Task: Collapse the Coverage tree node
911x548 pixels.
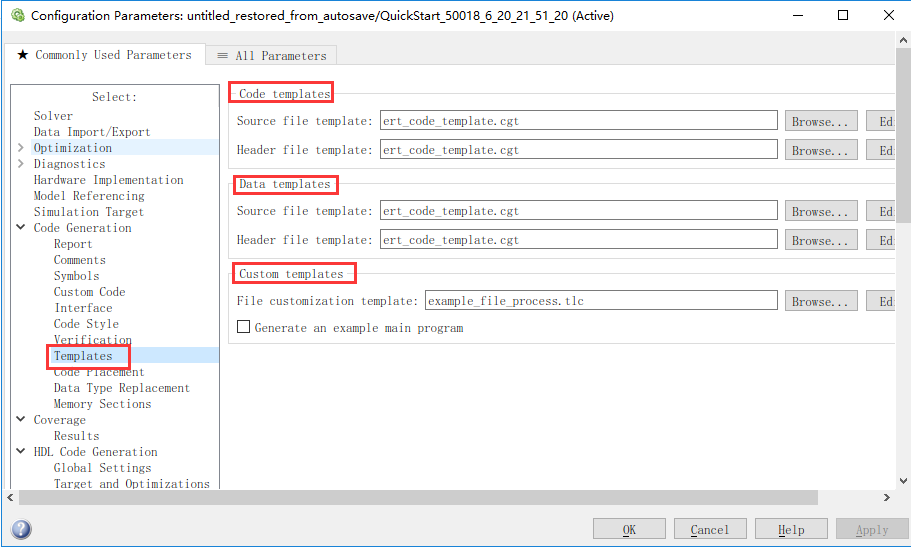Action: point(21,419)
